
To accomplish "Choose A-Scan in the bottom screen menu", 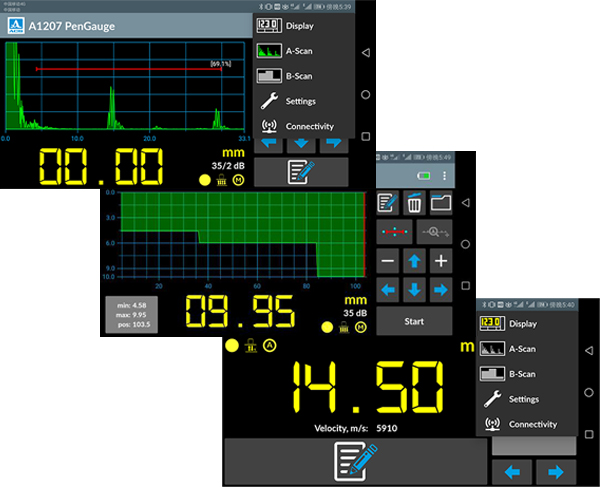I will point(527,349).
